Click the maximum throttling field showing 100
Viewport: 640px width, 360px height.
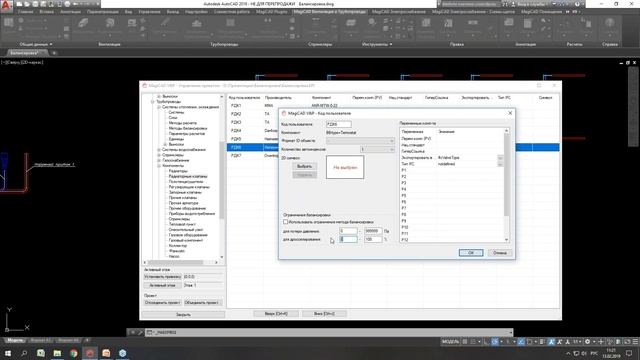[x=373, y=240]
